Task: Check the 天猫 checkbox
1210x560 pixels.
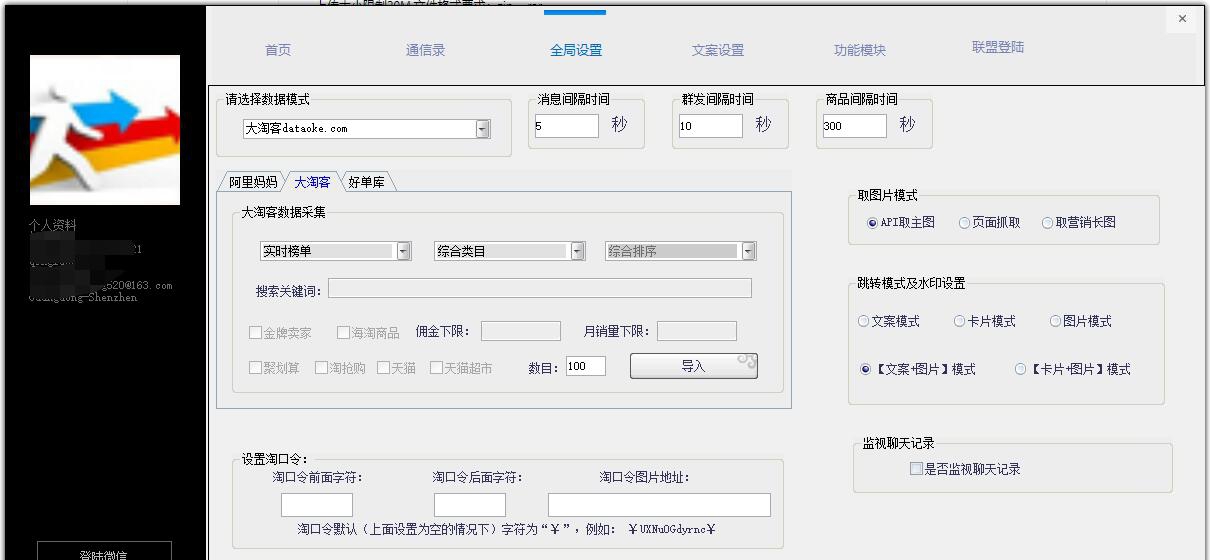Action: (383, 368)
